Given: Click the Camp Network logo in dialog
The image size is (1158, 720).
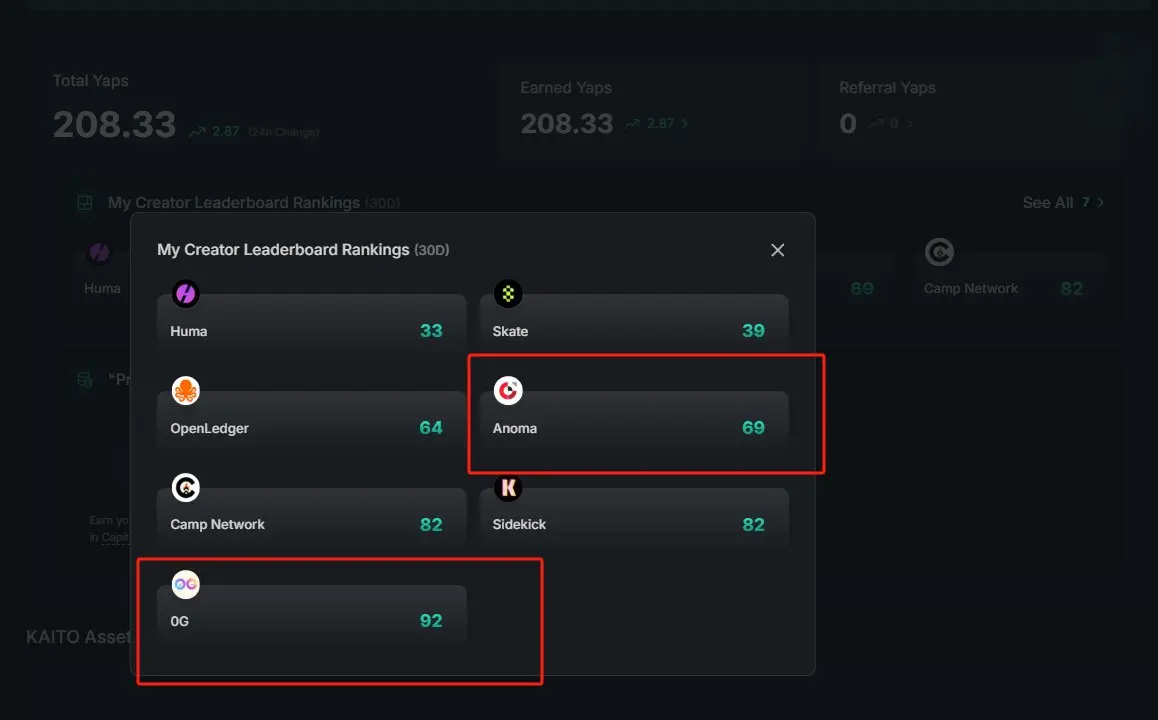Looking at the screenshot, I should (x=185, y=487).
